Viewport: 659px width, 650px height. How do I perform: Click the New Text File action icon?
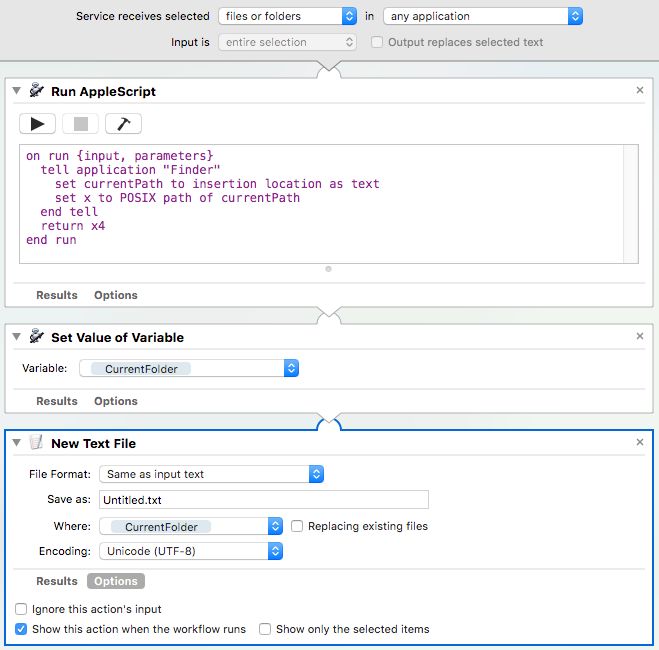[x=37, y=442]
